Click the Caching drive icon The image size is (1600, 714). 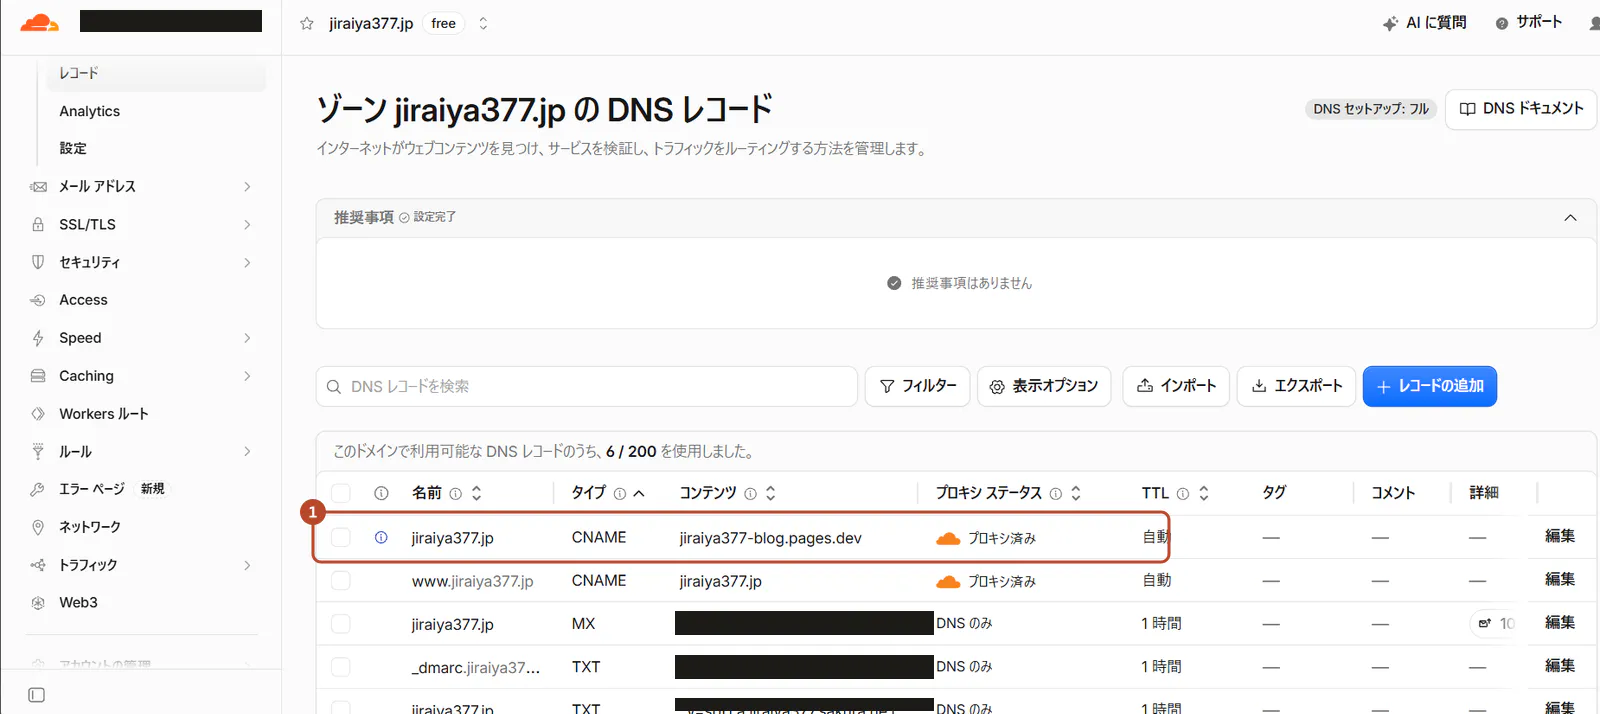point(38,376)
